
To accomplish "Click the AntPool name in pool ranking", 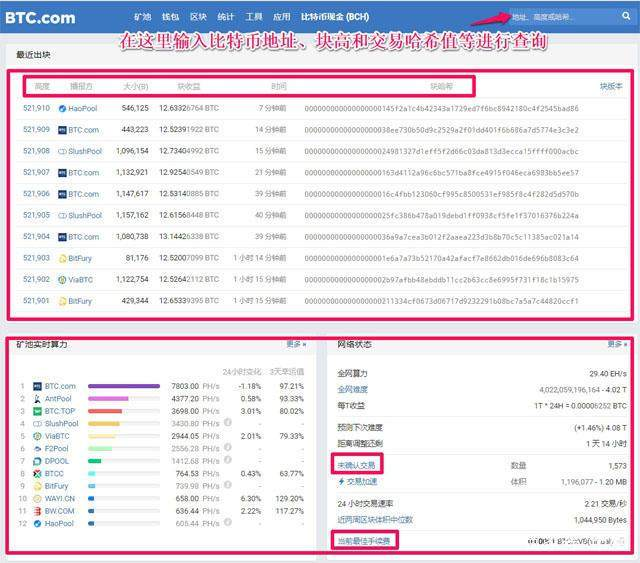I will 58,398.
